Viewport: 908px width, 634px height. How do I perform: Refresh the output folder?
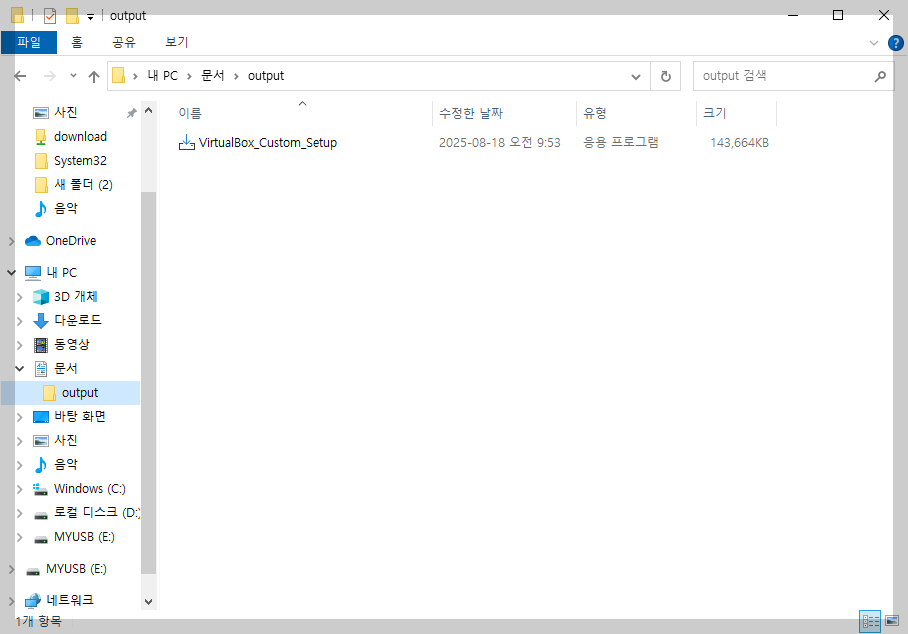[665, 76]
